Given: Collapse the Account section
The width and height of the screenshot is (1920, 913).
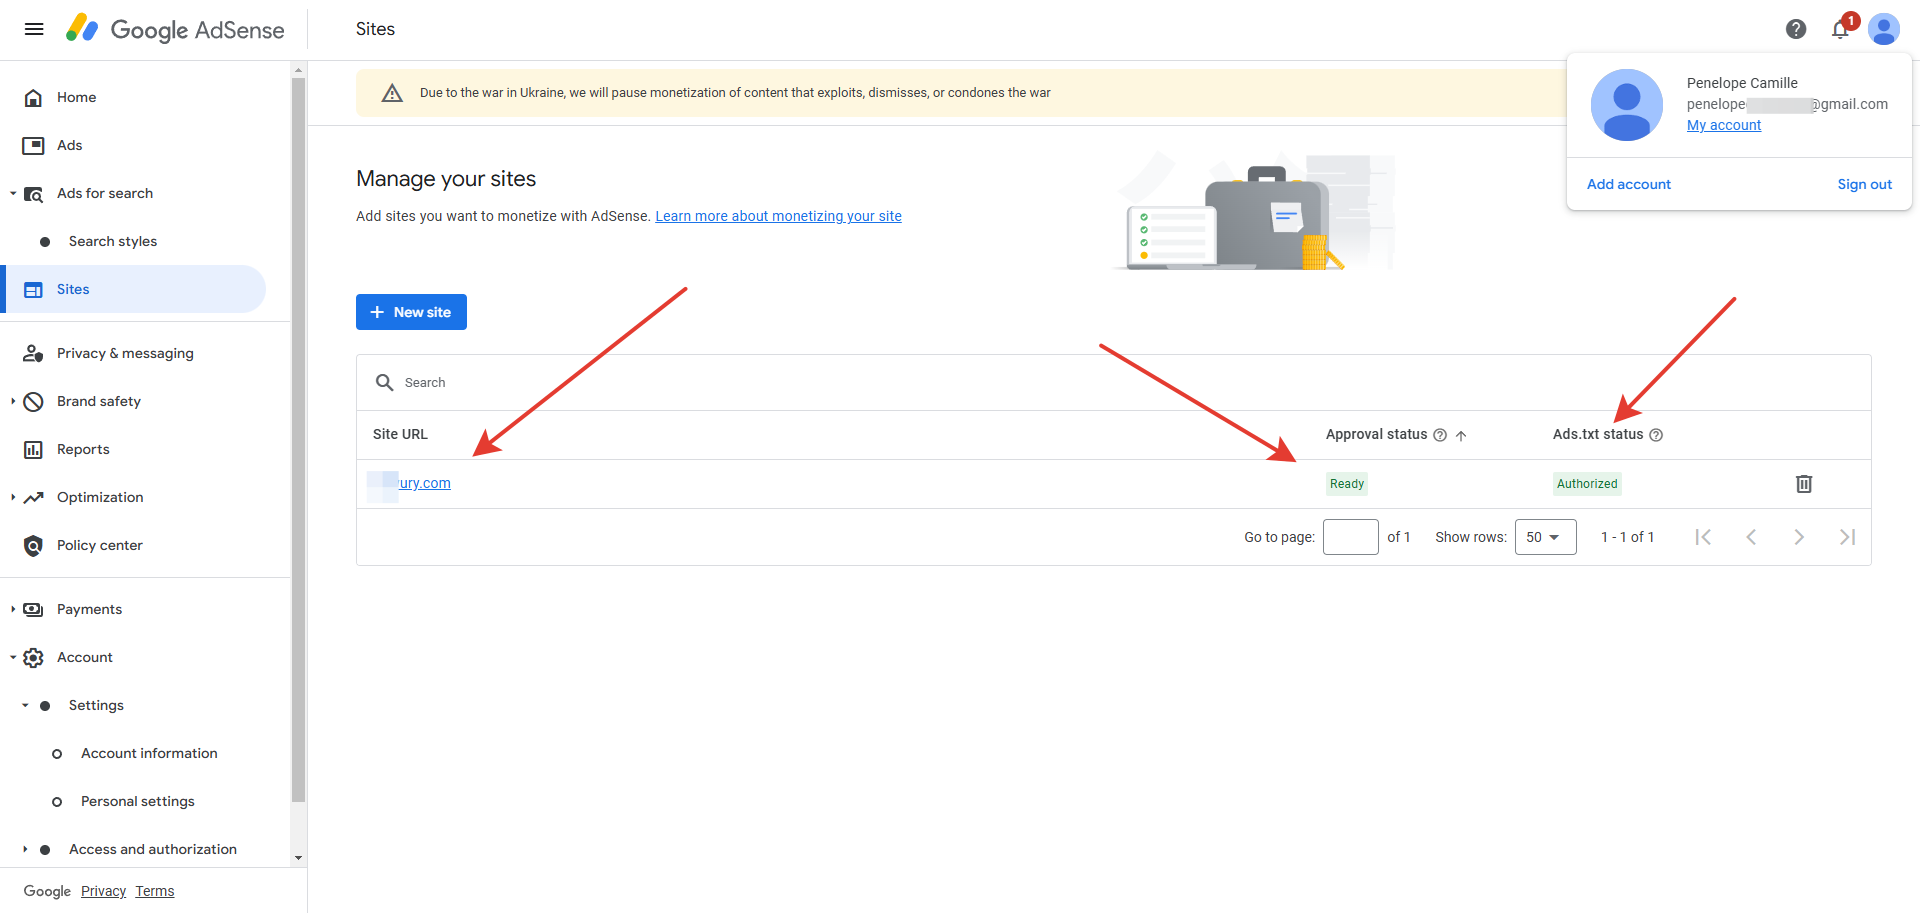Looking at the screenshot, I should 13,657.
